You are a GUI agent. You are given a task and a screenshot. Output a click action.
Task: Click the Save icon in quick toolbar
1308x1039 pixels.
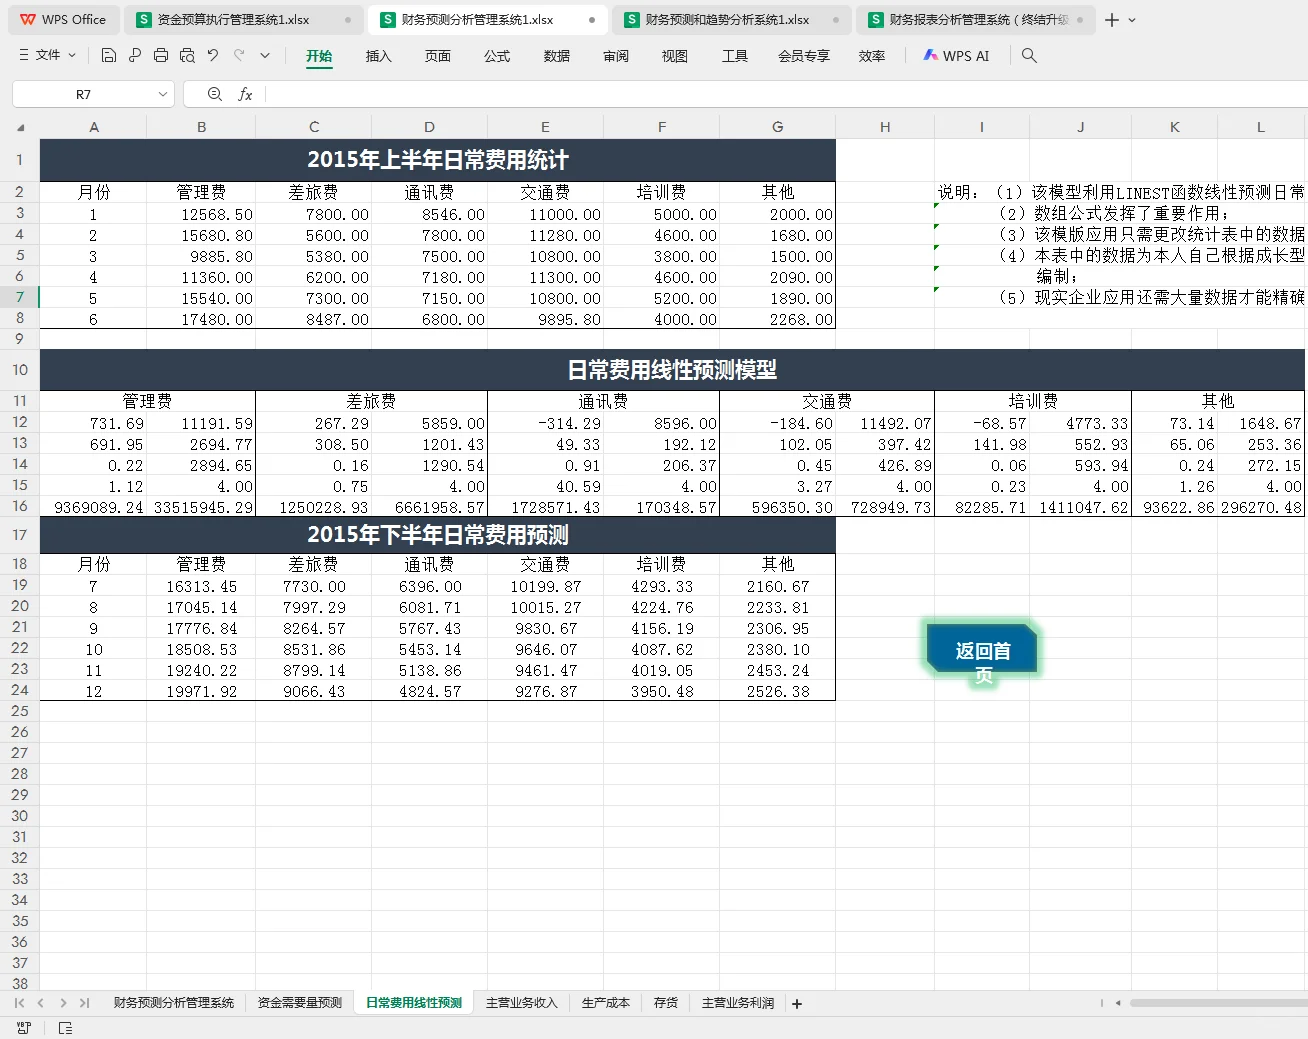click(109, 55)
